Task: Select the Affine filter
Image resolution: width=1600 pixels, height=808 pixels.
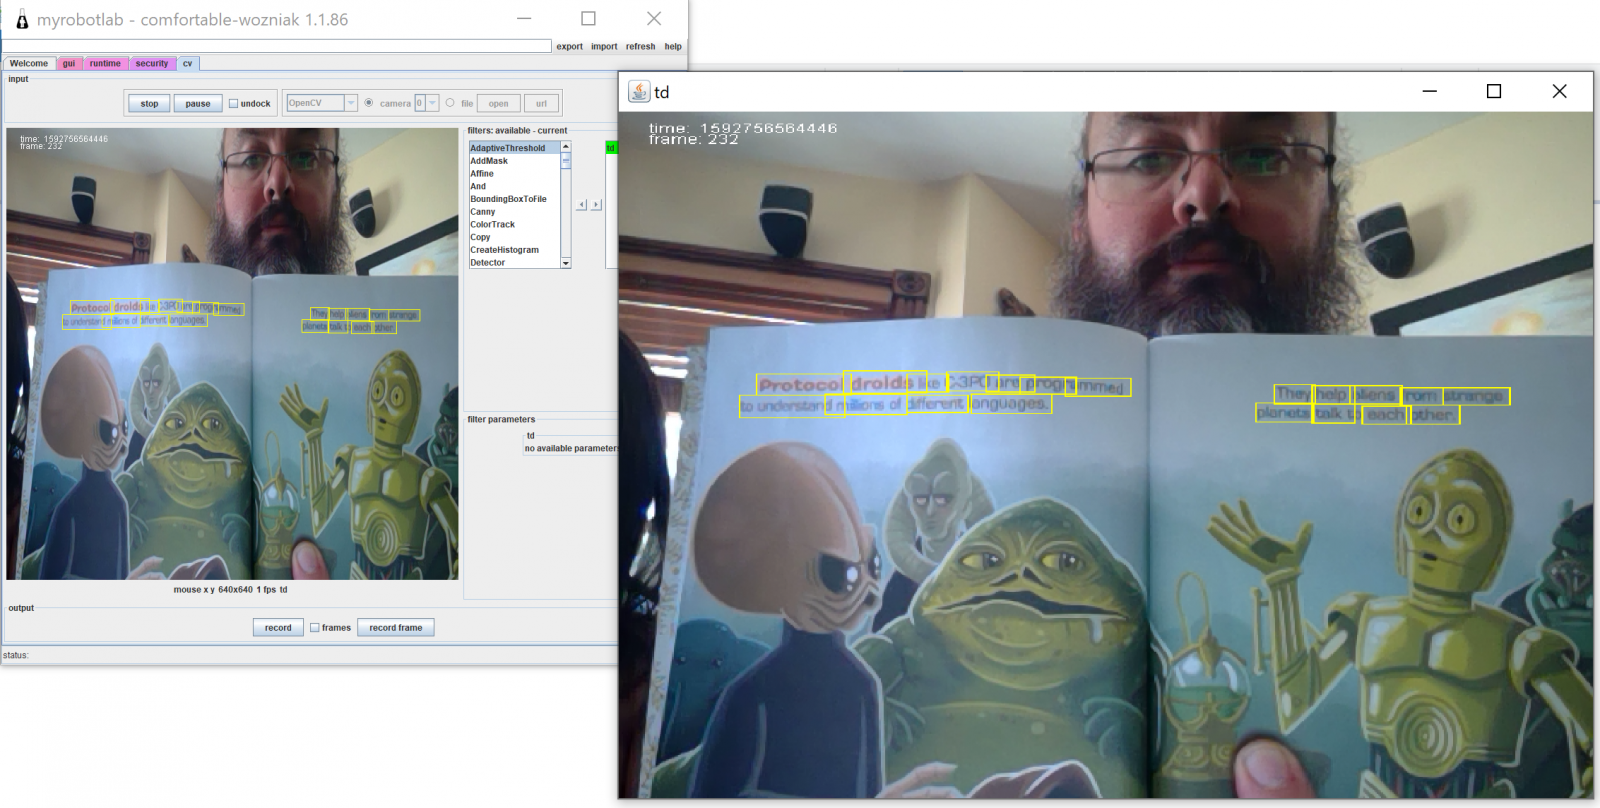Action: pyautogui.click(x=515, y=174)
